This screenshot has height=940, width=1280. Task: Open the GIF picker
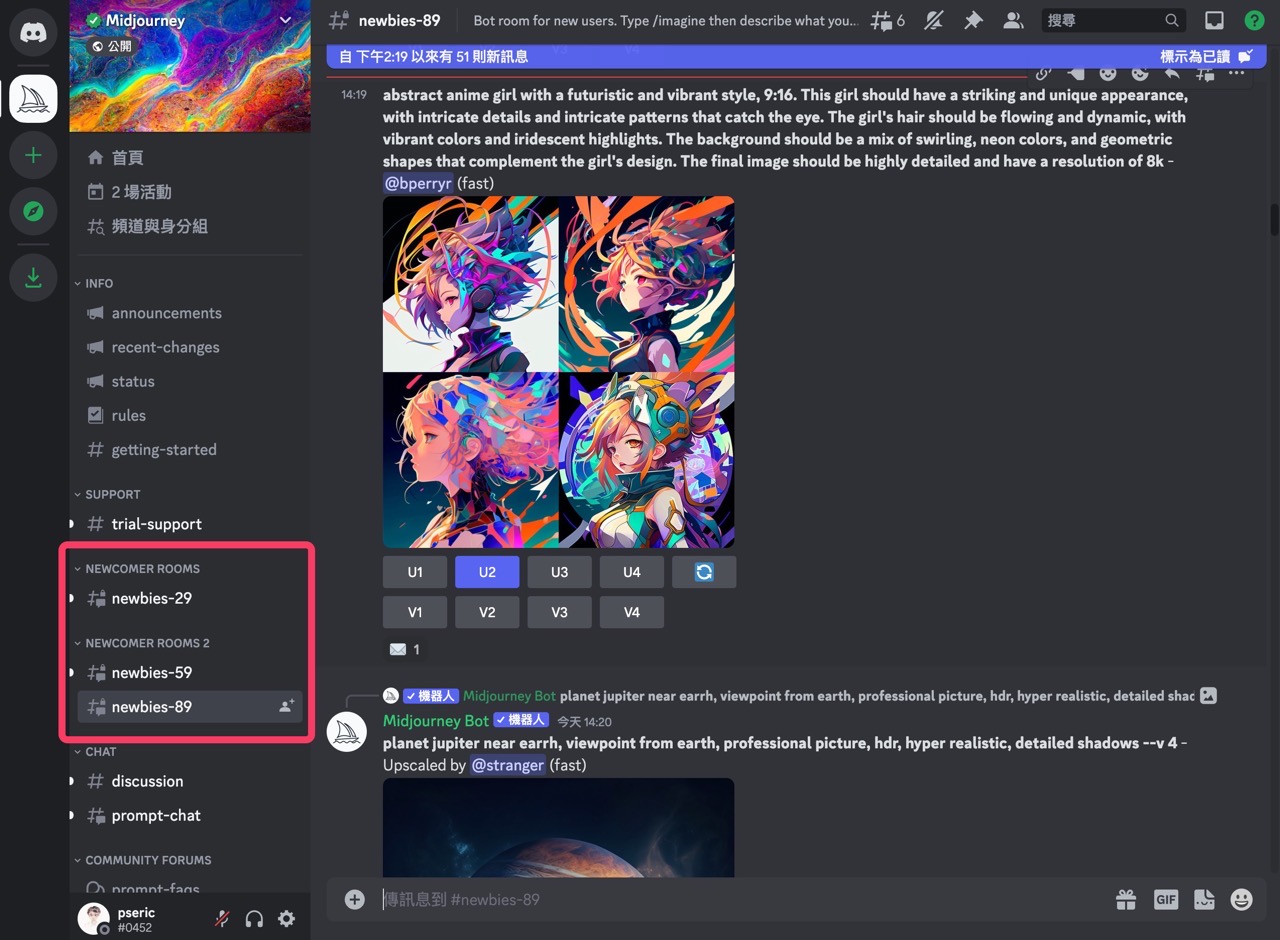1166,899
